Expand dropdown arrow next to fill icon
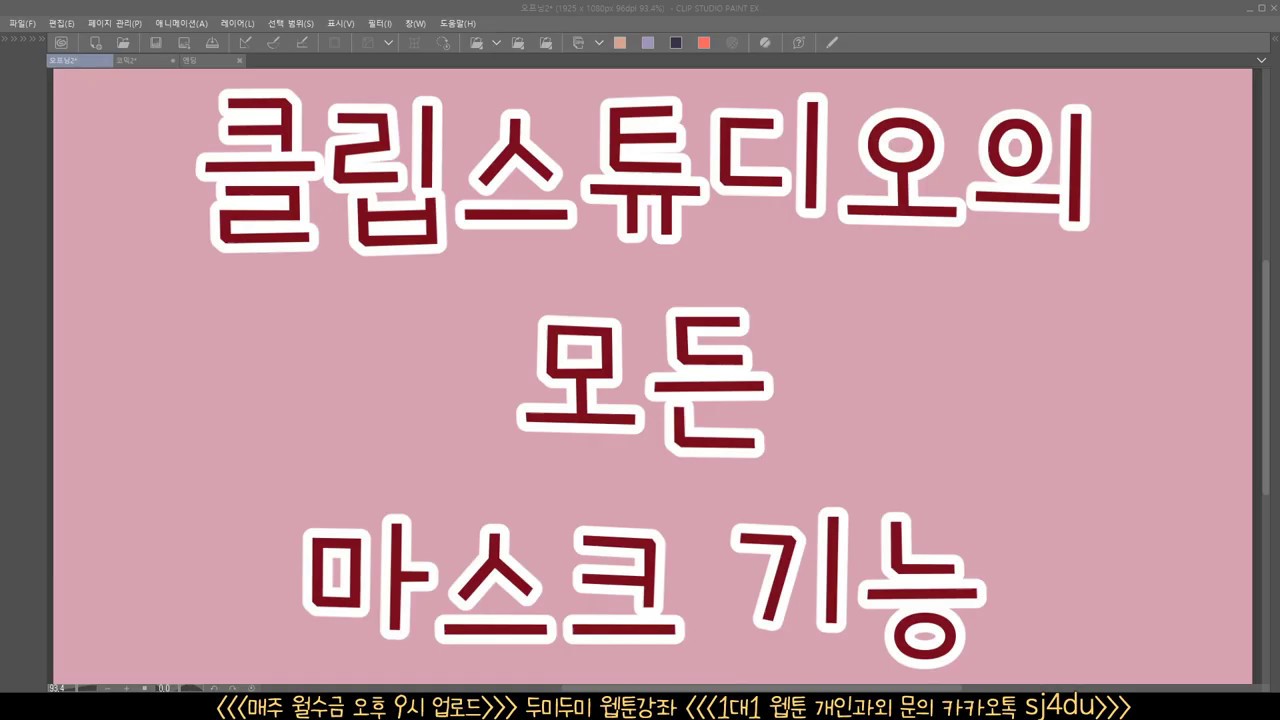Viewport: 1280px width, 720px height. [388, 43]
